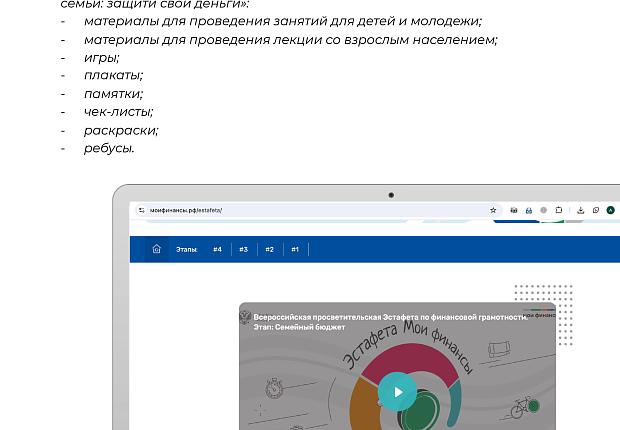Click the list item 'ребусы.'
Viewport: 620px width, 430px height.
tap(109, 148)
